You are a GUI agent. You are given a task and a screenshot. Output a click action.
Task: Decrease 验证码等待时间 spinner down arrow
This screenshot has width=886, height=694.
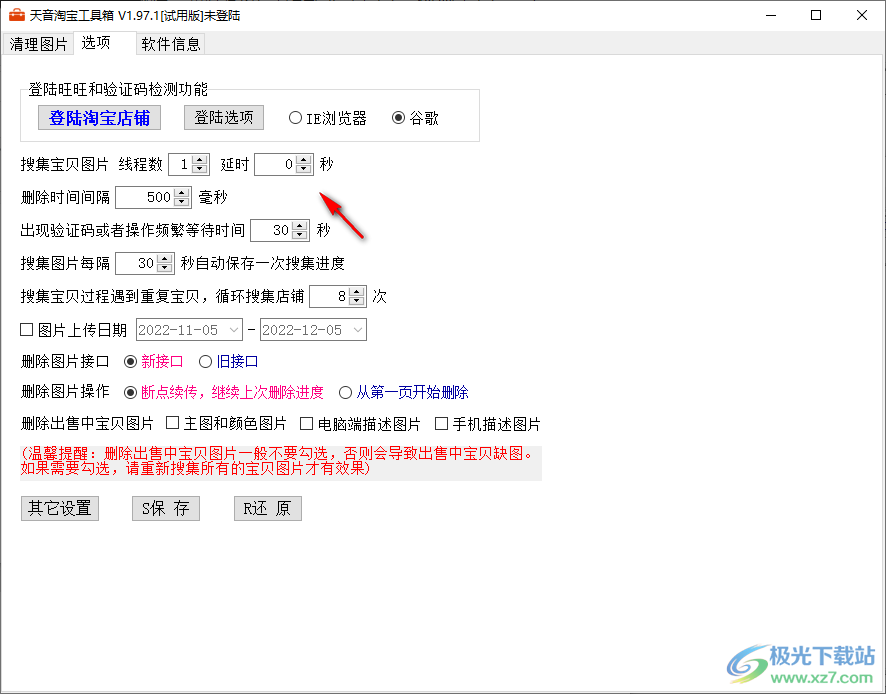[x=299, y=235]
